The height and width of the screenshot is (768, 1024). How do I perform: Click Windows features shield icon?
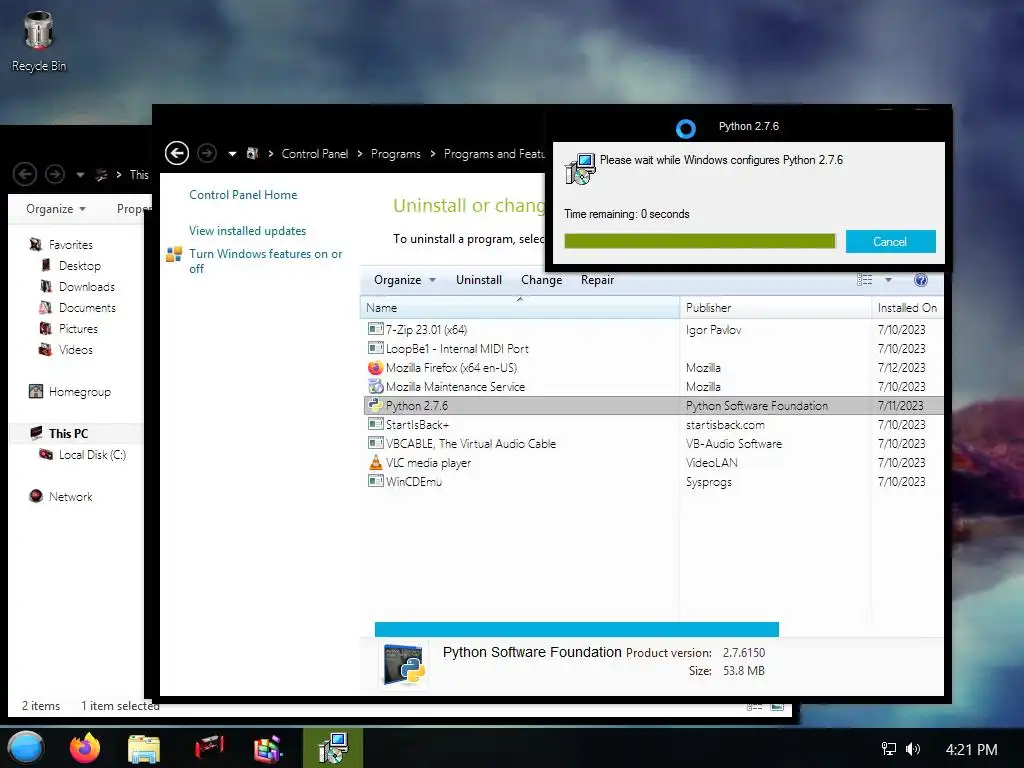pyautogui.click(x=174, y=254)
